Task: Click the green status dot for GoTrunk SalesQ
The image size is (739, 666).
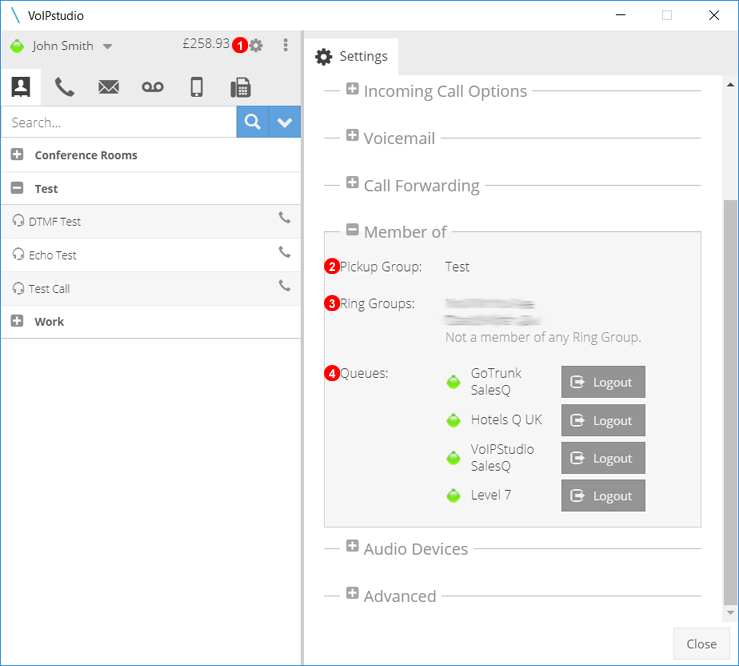Action: point(453,382)
